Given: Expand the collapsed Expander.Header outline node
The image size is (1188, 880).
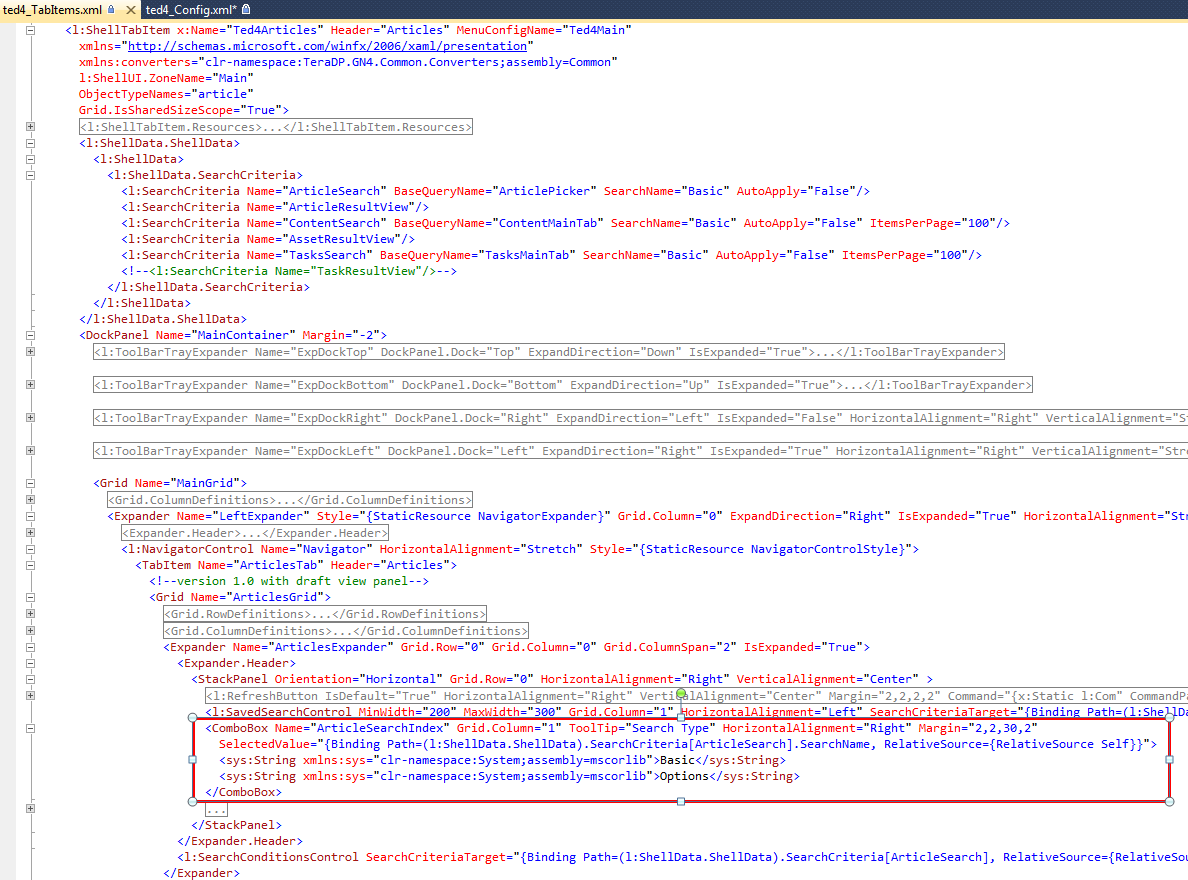Looking at the screenshot, I should click(30, 533).
